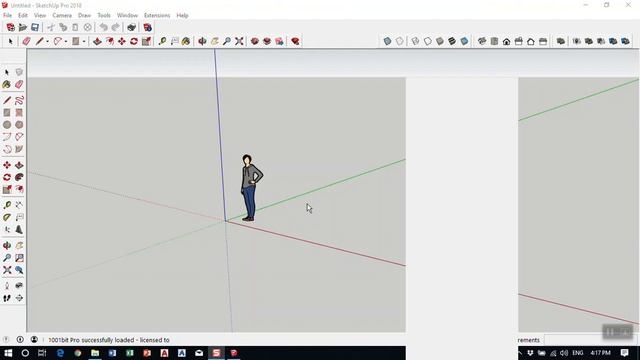Select the Paint Bucket tool in horizontal toolbar
640x360 pixels.
186,41
